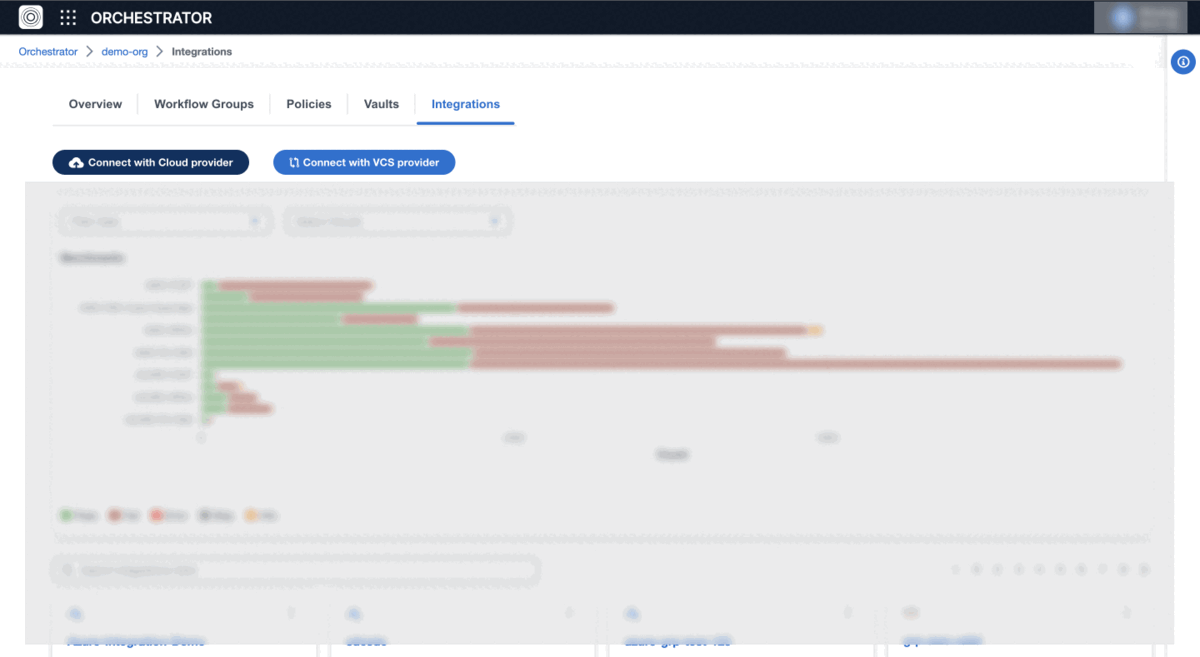The width and height of the screenshot is (1200, 657).
Task: Select the cloud icon on the Azure Integration Demo card
Action: pyautogui.click(x=77, y=613)
